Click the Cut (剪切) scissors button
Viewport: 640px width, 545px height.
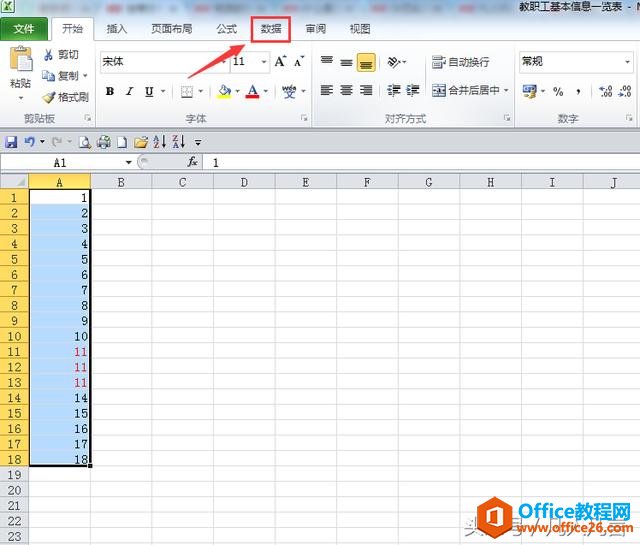60,55
